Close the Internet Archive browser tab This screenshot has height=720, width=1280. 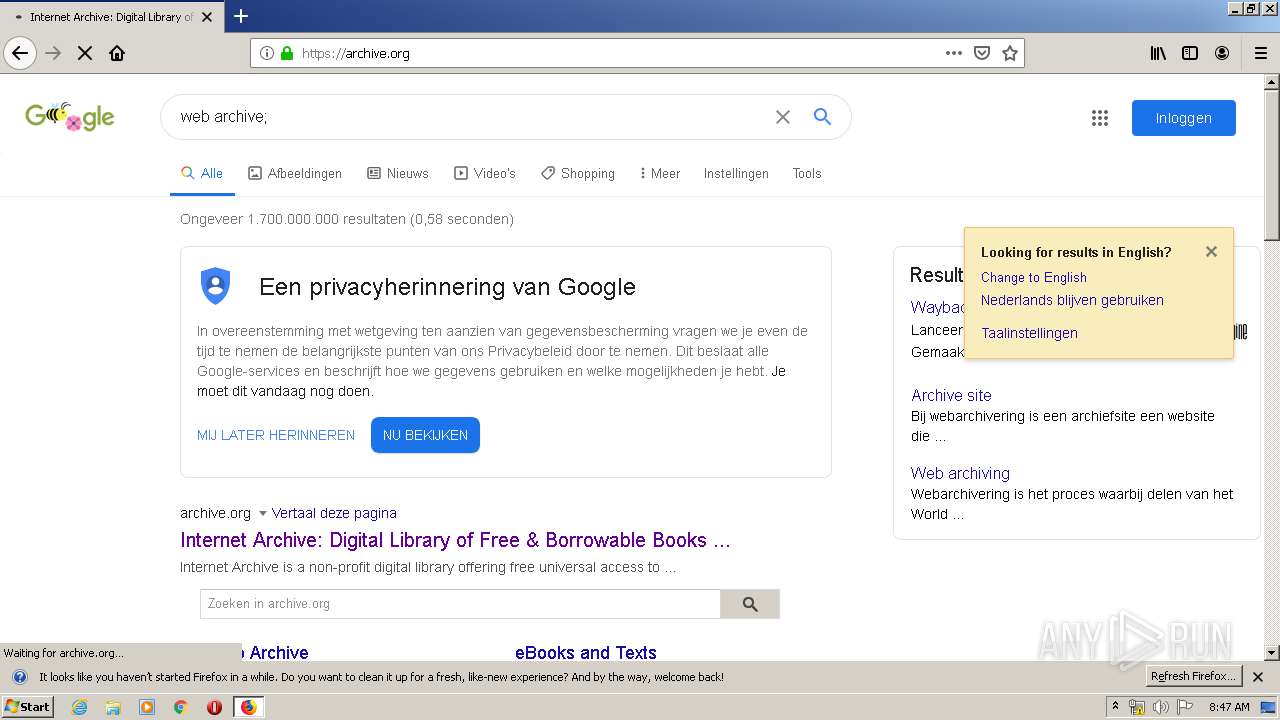[x=207, y=17]
